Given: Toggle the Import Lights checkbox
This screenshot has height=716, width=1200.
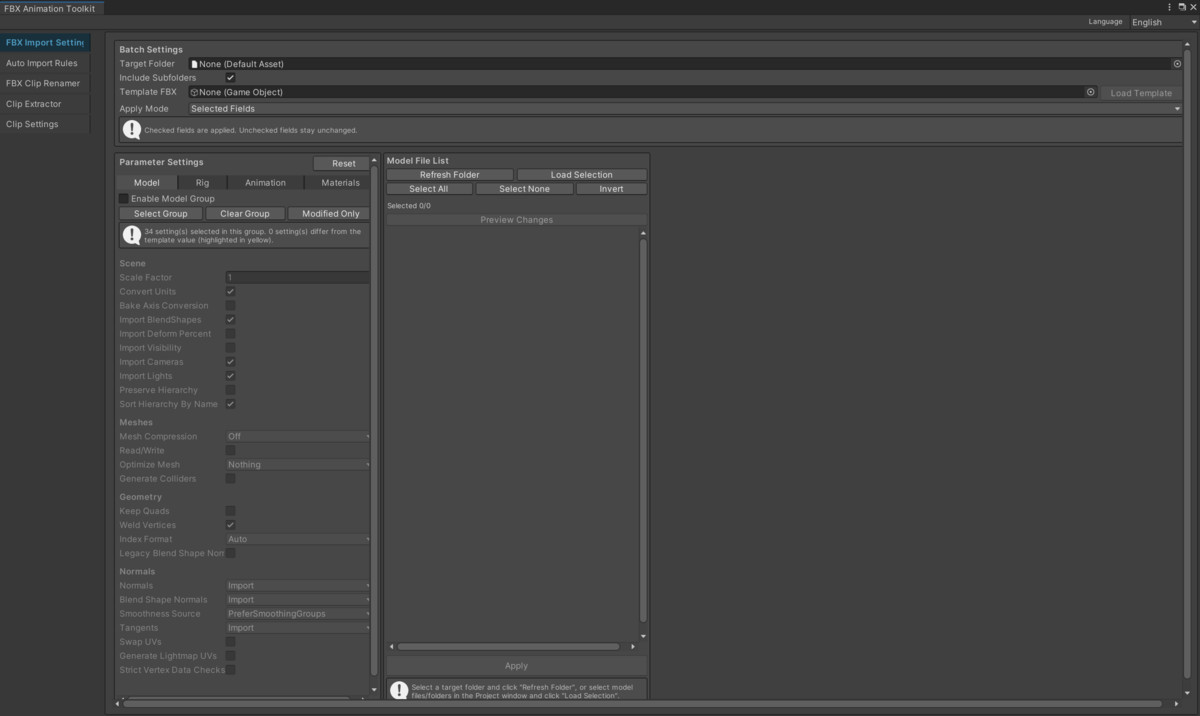Looking at the screenshot, I should pyautogui.click(x=230, y=376).
